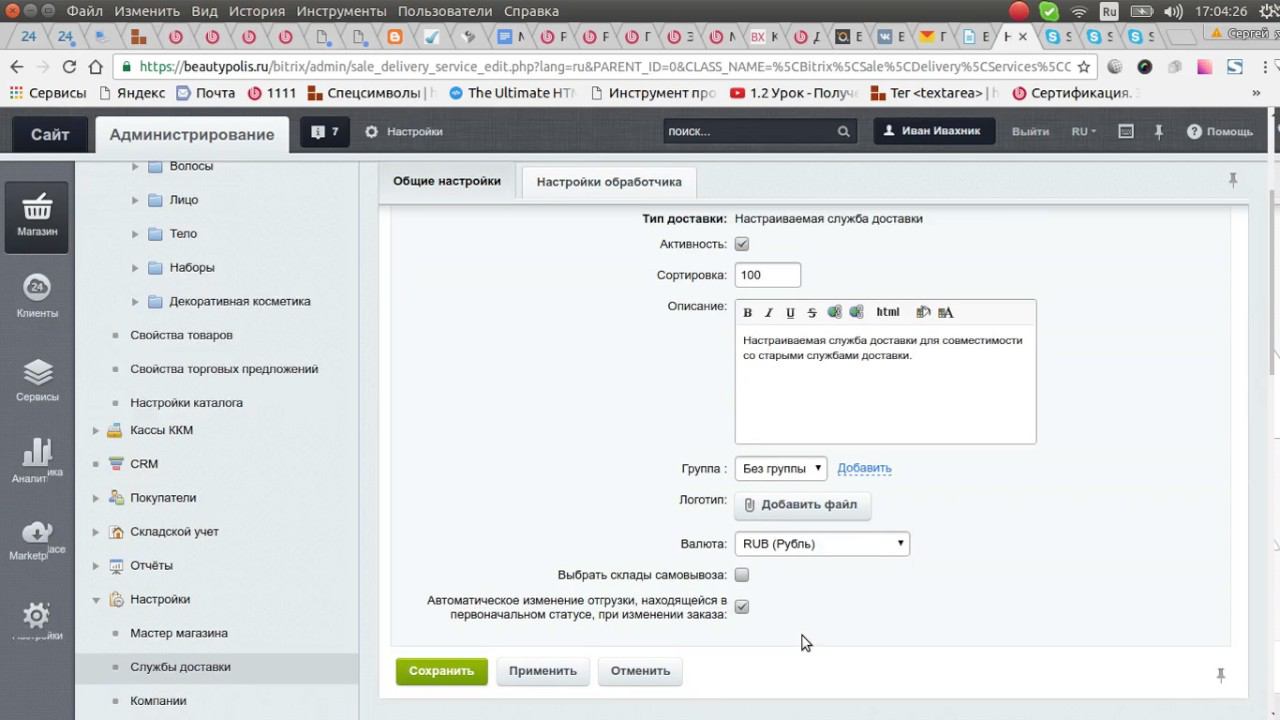Expand the Кассы ККМ menu item
The width and height of the screenshot is (1280, 720).
[x=96, y=430]
